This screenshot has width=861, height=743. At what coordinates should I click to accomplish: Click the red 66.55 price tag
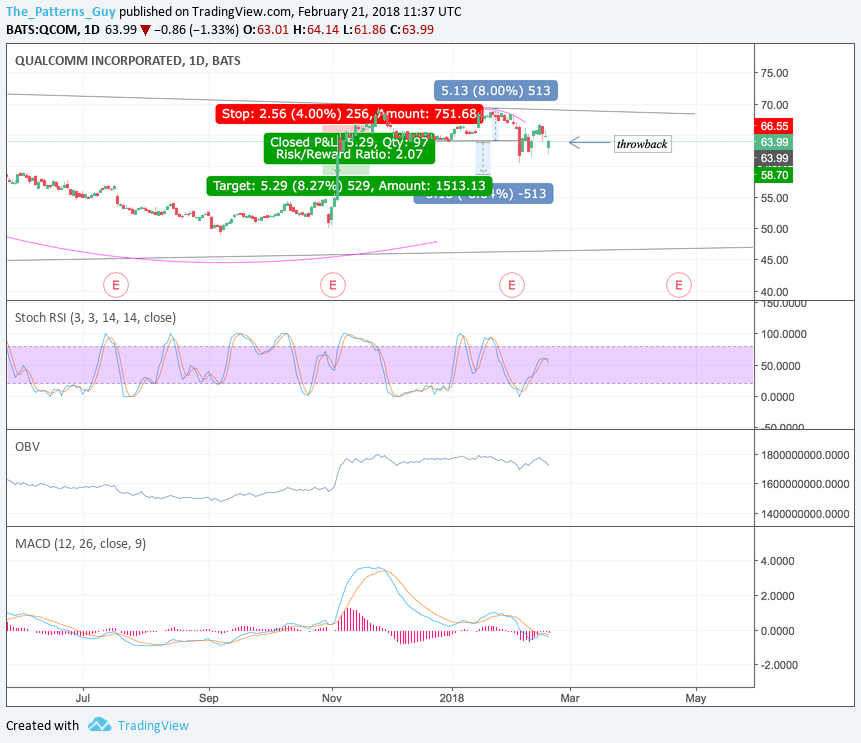coord(774,126)
